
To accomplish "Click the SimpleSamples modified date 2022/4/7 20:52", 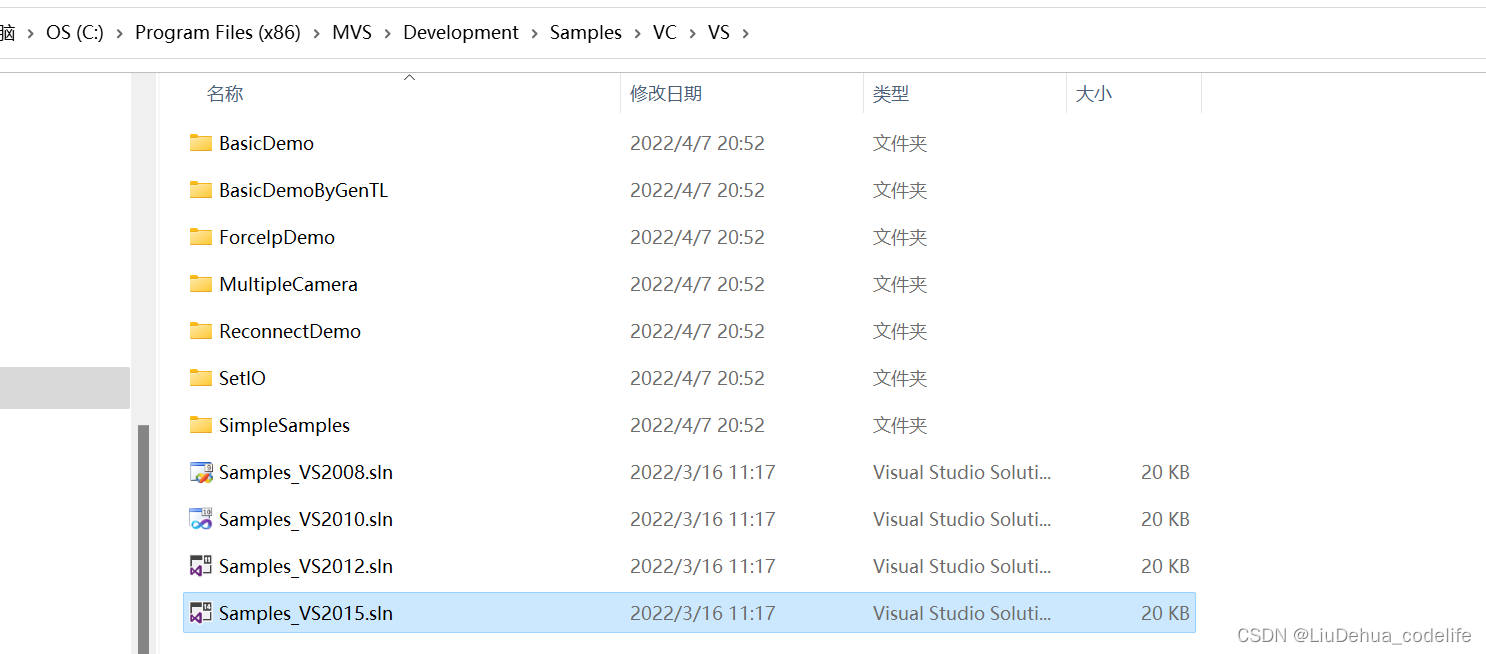I will point(697,425).
